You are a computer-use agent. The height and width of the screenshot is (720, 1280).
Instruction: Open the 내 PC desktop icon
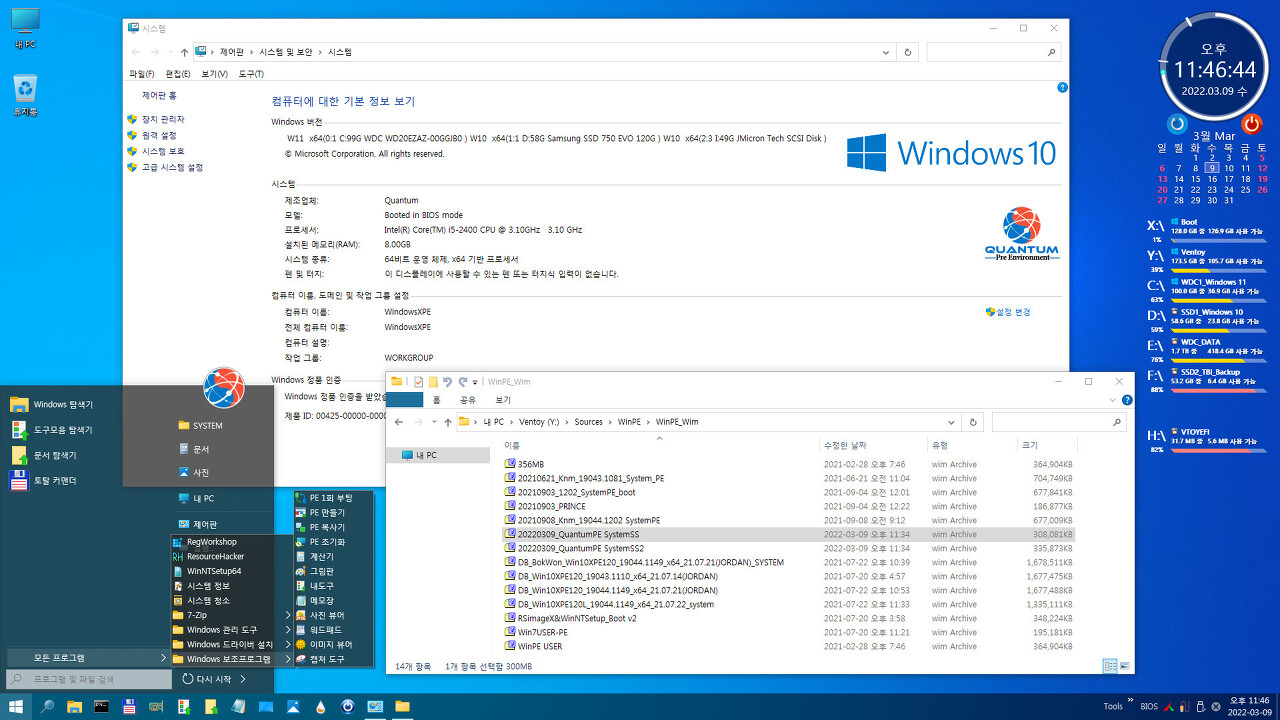coord(25,29)
